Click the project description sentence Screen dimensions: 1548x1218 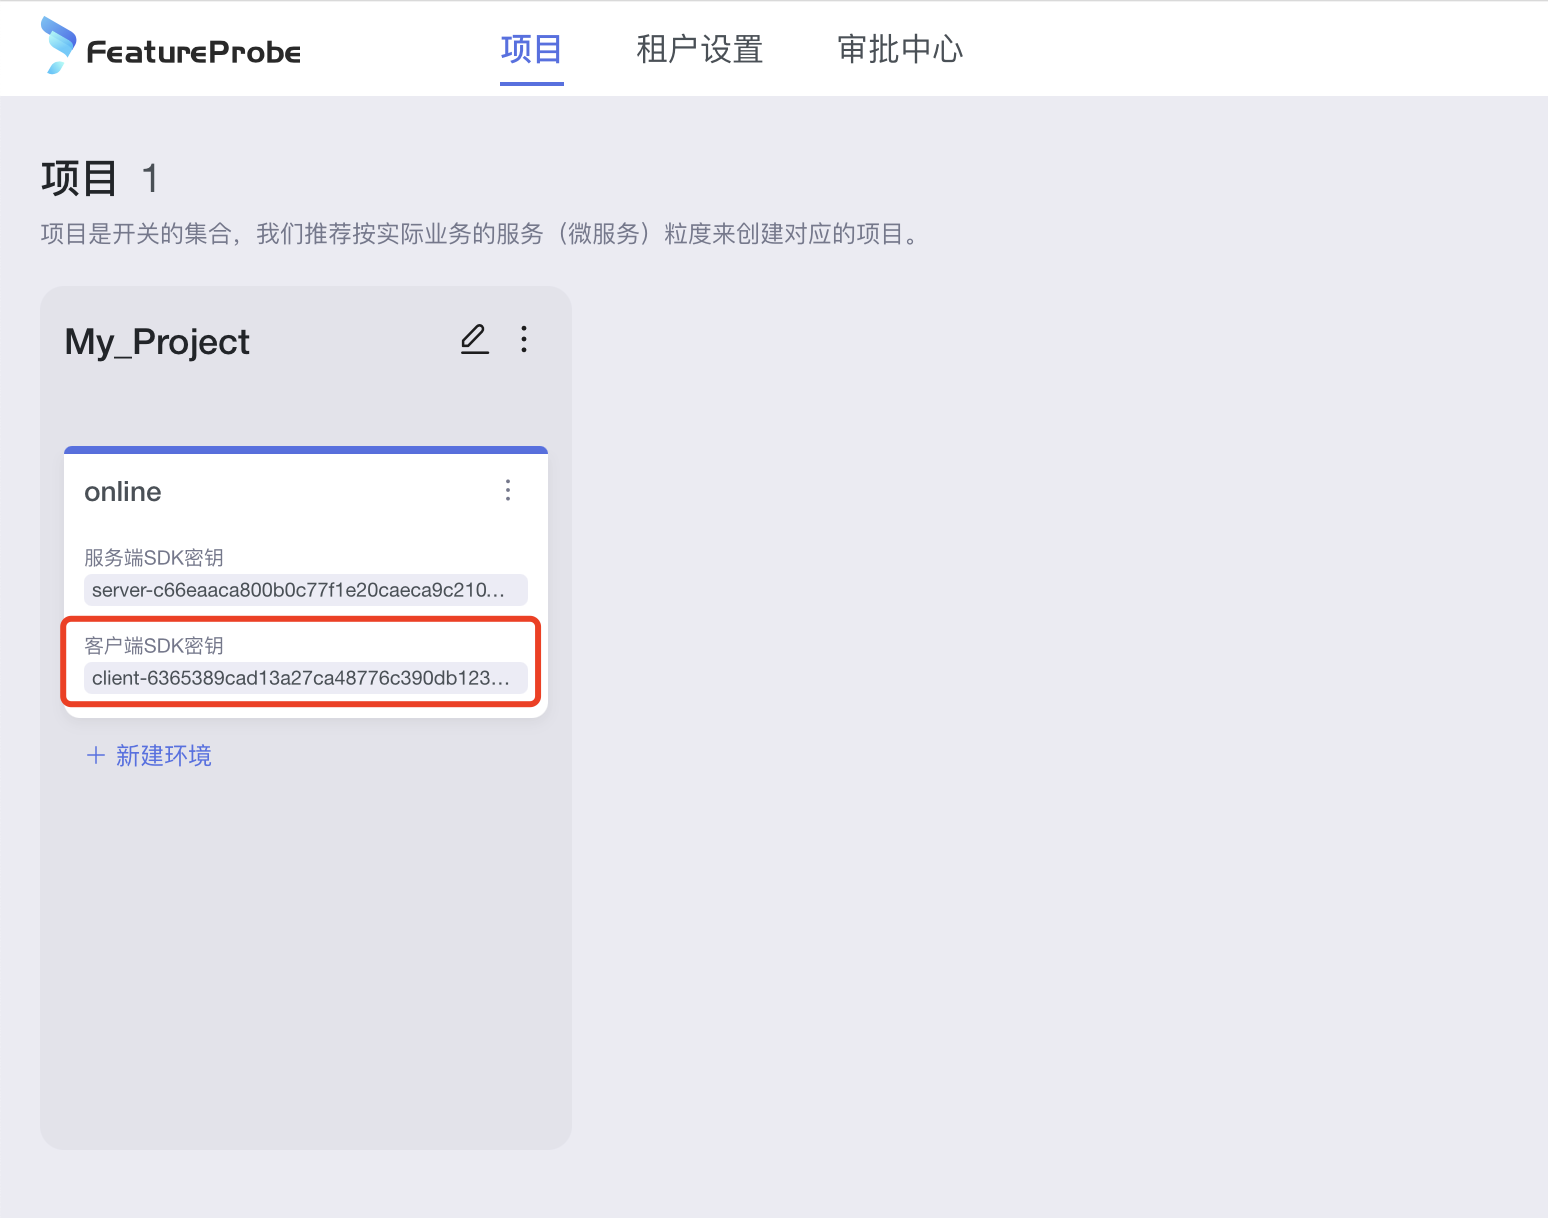480,234
